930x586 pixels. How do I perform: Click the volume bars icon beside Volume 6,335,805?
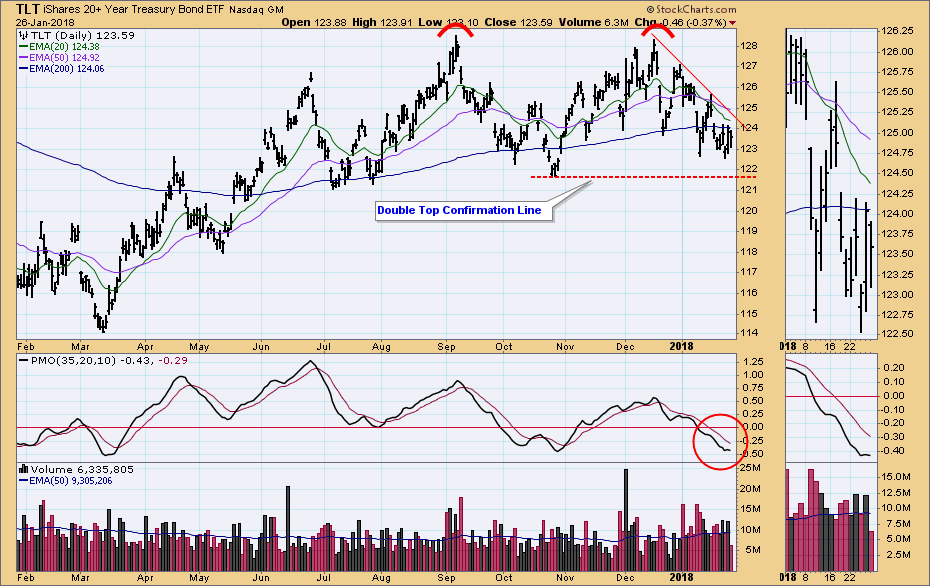point(24,469)
